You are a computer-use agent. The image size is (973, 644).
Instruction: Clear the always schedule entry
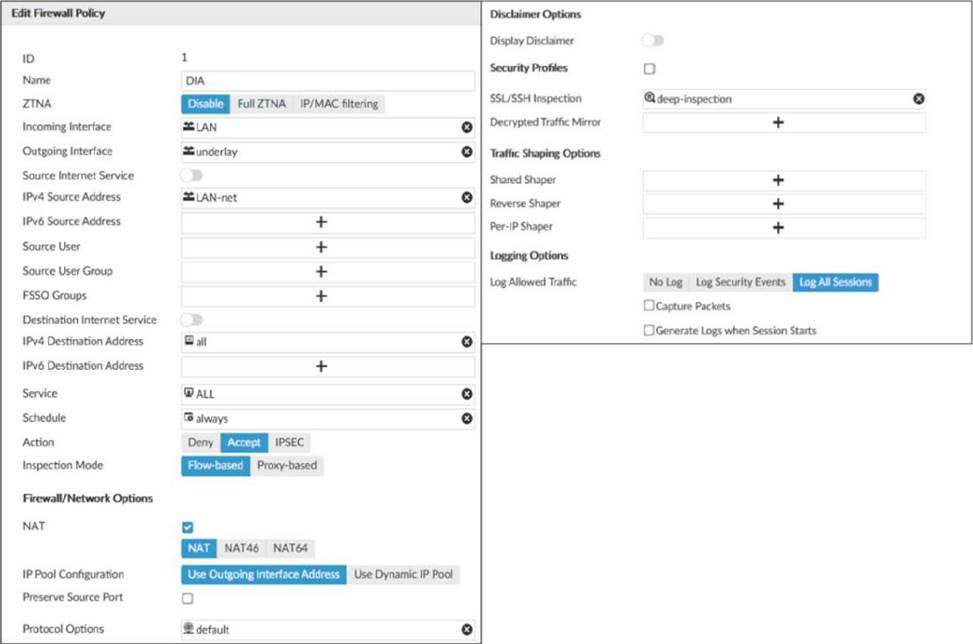coord(466,418)
